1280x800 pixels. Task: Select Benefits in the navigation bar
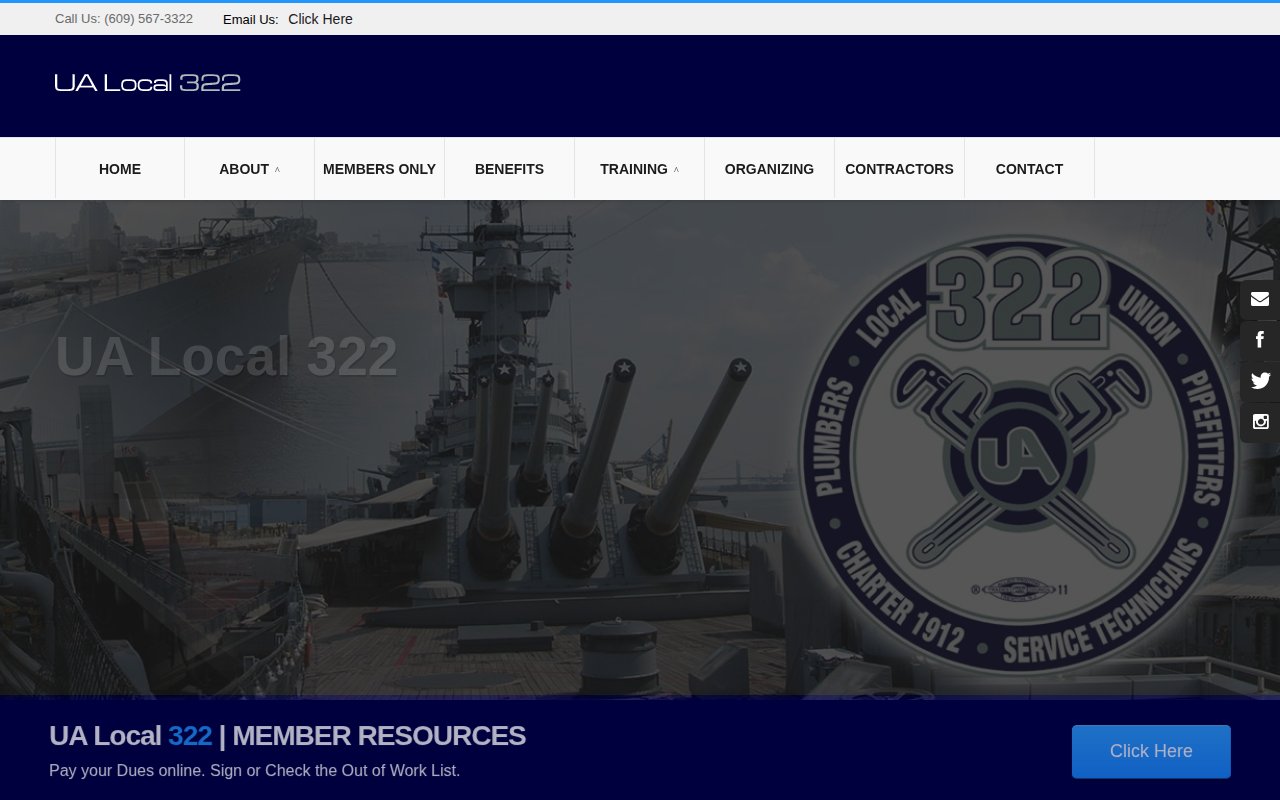(509, 169)
